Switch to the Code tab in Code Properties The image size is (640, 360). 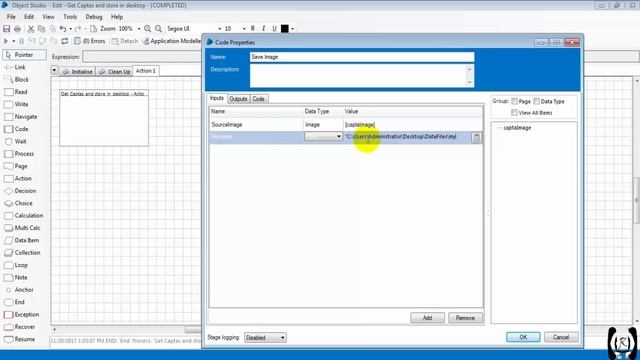pos(258,99)
